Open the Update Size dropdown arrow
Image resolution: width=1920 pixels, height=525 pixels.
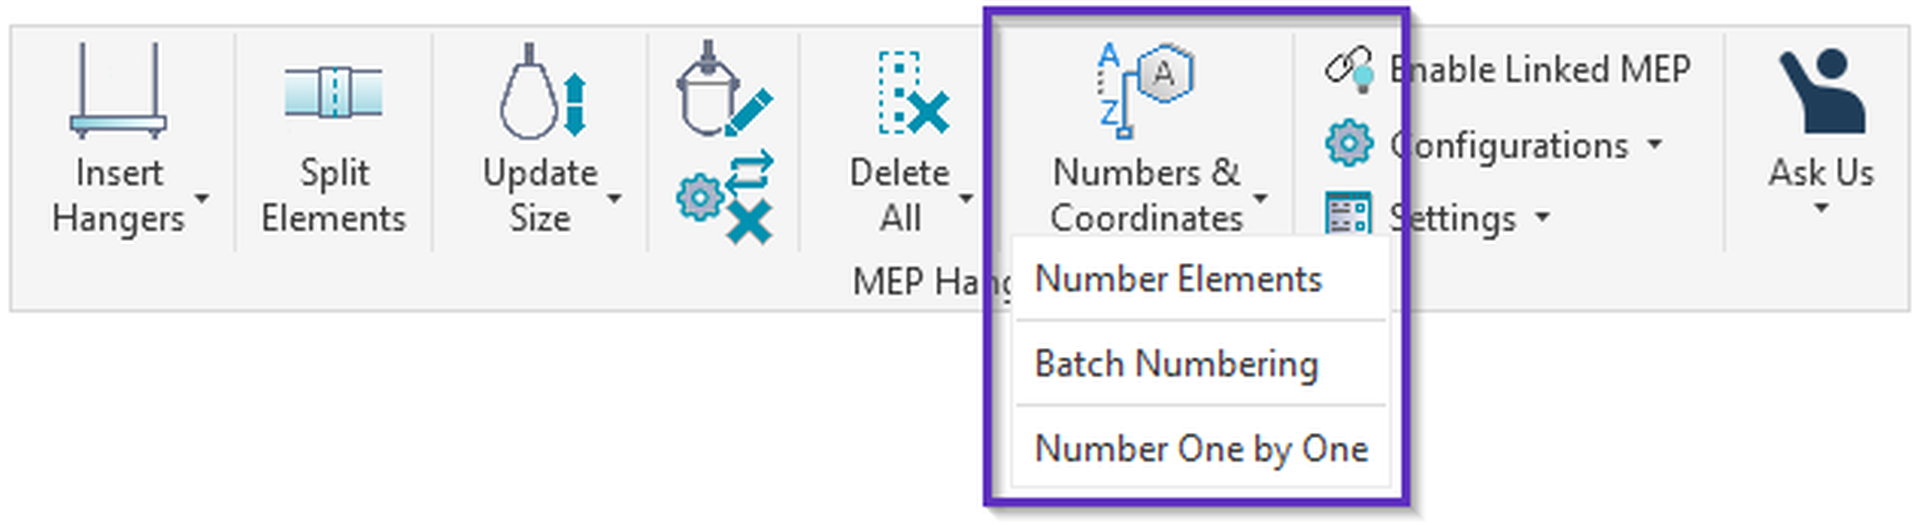coord(614,198)
